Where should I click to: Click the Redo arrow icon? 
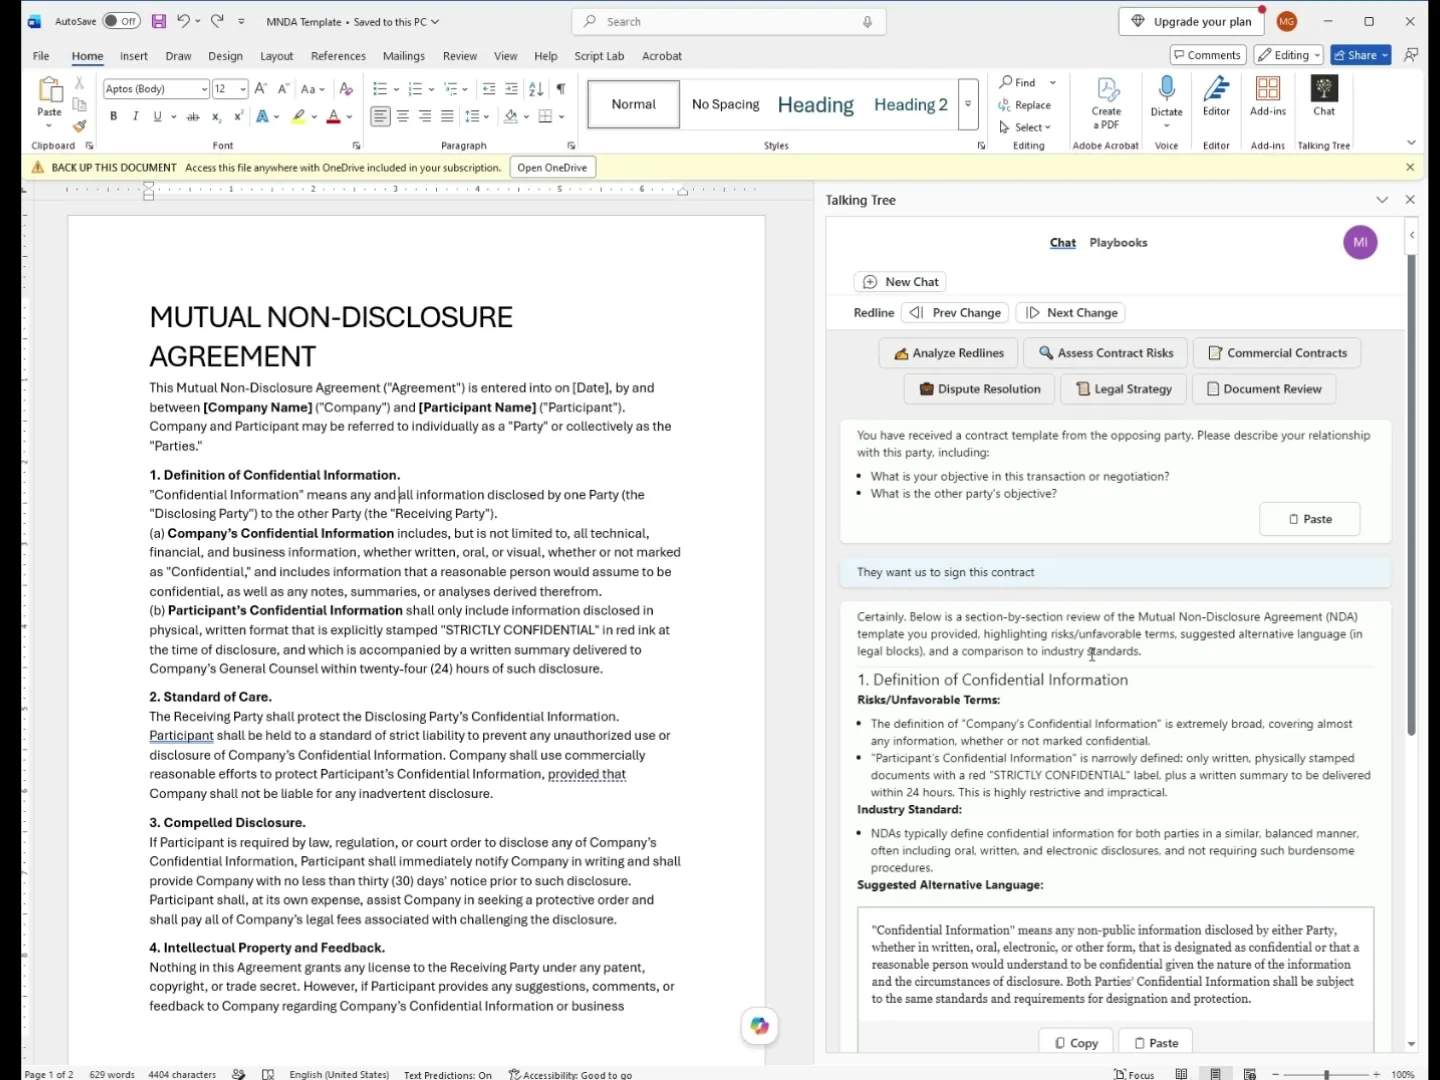pos(217,21)
